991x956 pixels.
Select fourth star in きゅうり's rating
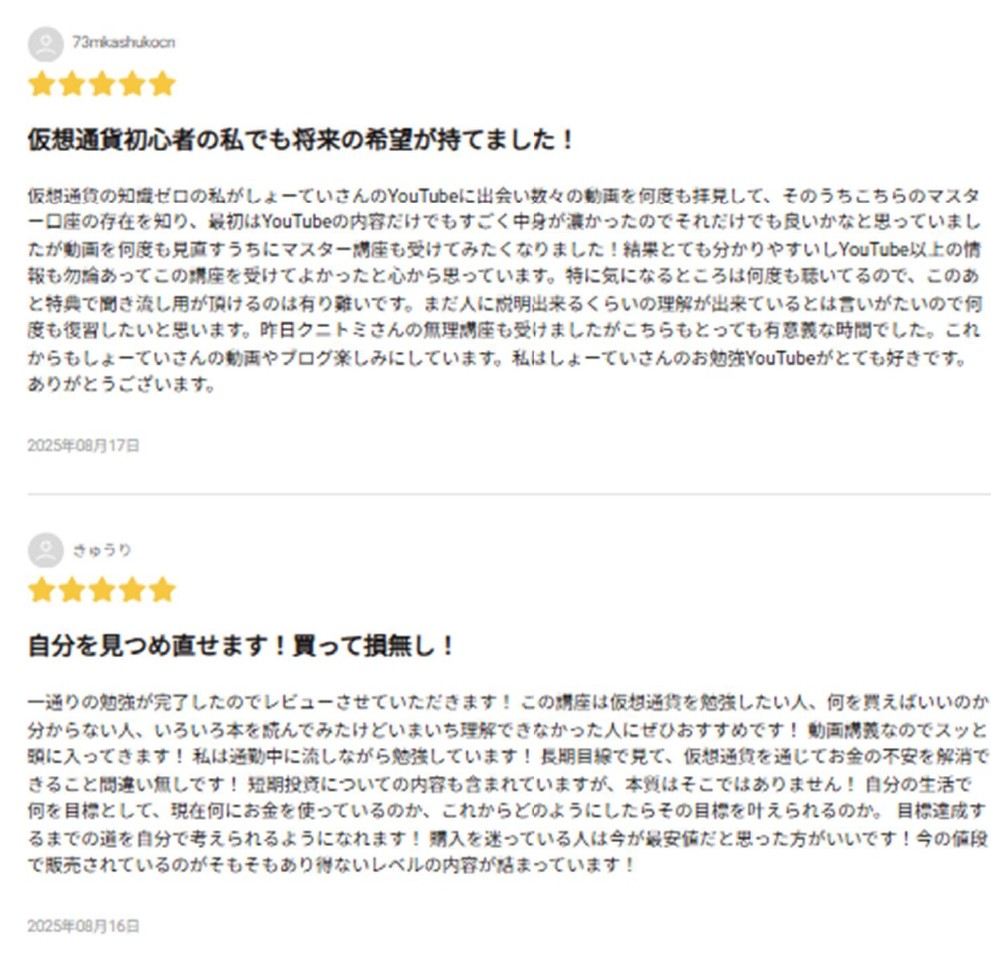[x=132, y=590]
